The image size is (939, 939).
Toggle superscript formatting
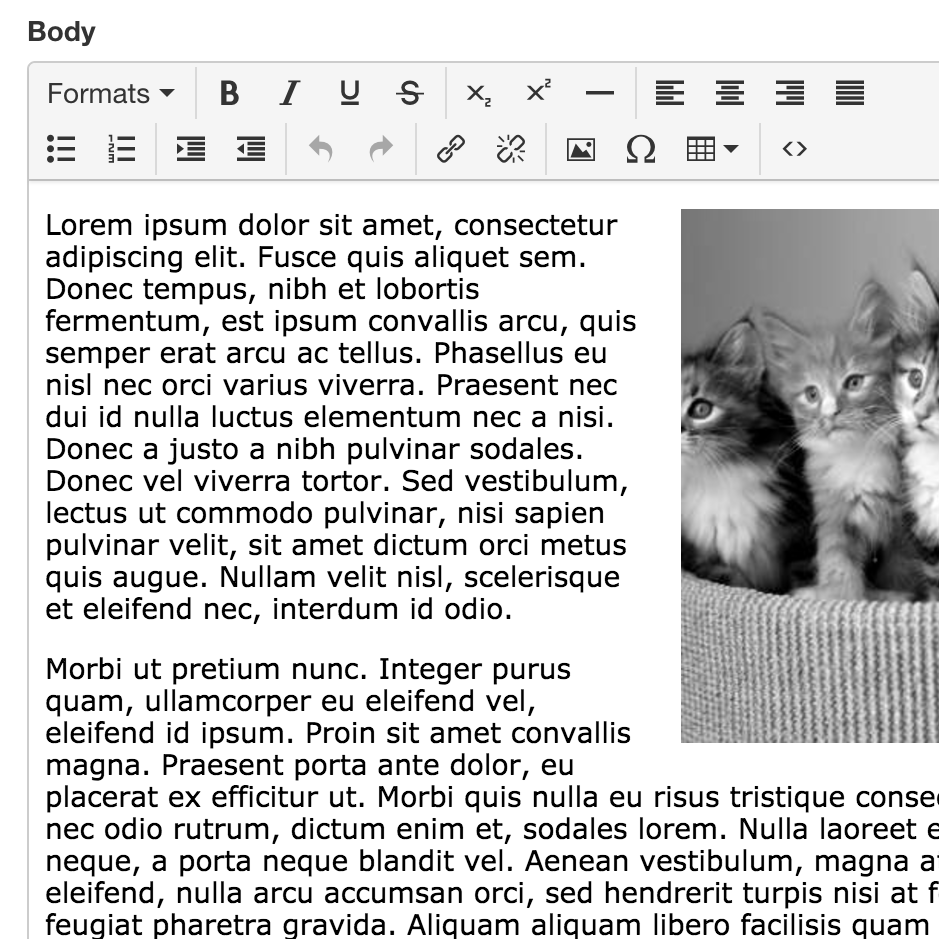(x=539, y=93)
